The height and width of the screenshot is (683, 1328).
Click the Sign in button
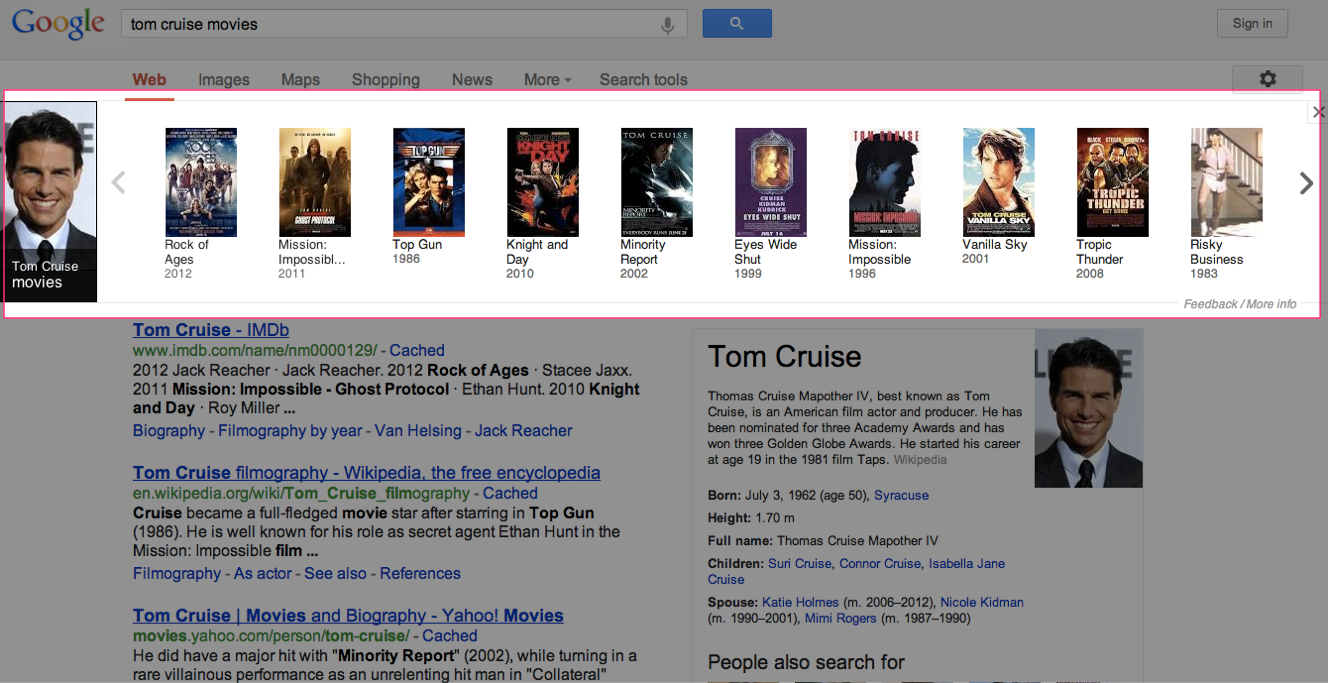pyautogui.click(x=1252, y=23)
